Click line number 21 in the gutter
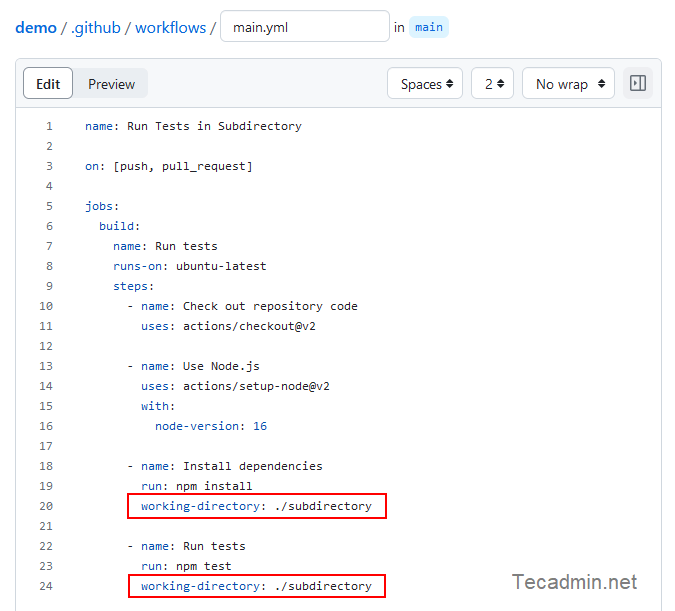The width and height of the screenshot is (675, 611). click(46, 526)
